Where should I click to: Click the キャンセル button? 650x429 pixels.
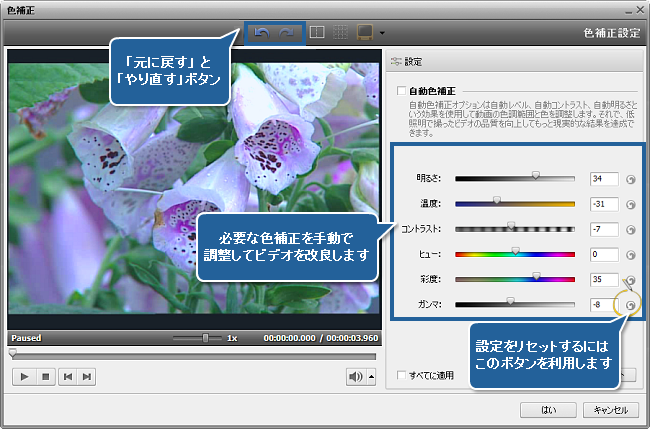609,410
